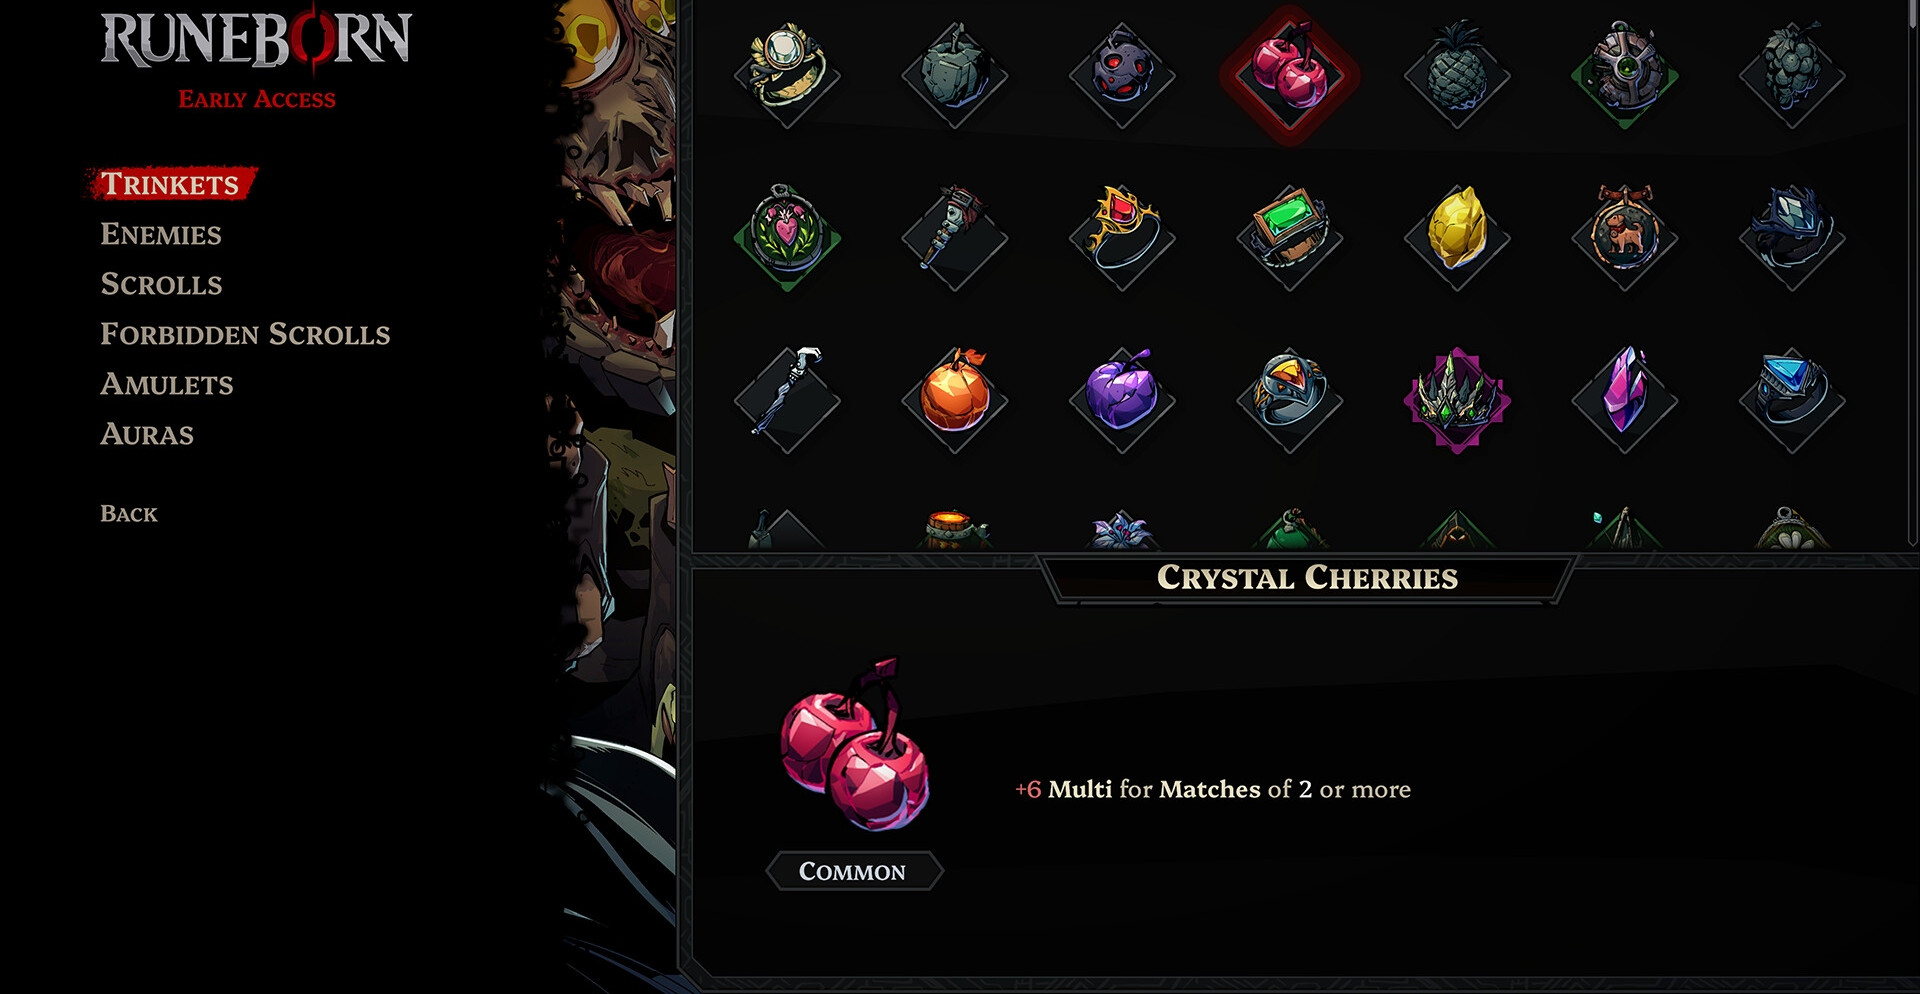Open the Auras category
1920x994 pixels.
point(147,434)
